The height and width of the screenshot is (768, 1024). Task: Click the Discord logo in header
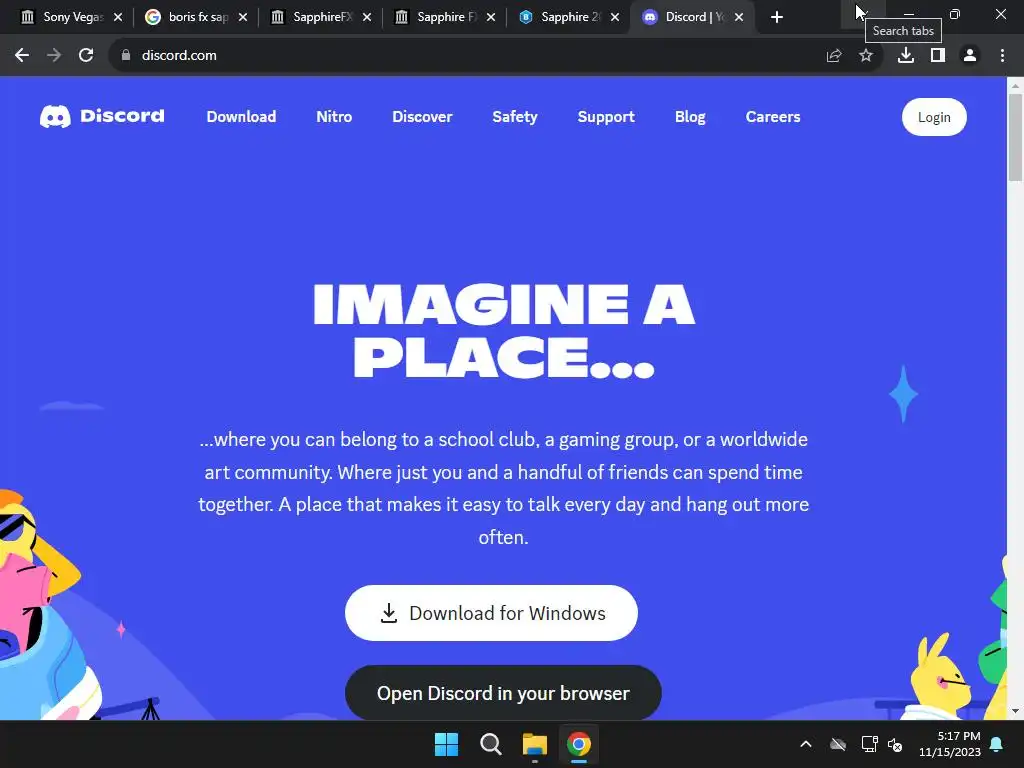(102, 116)
